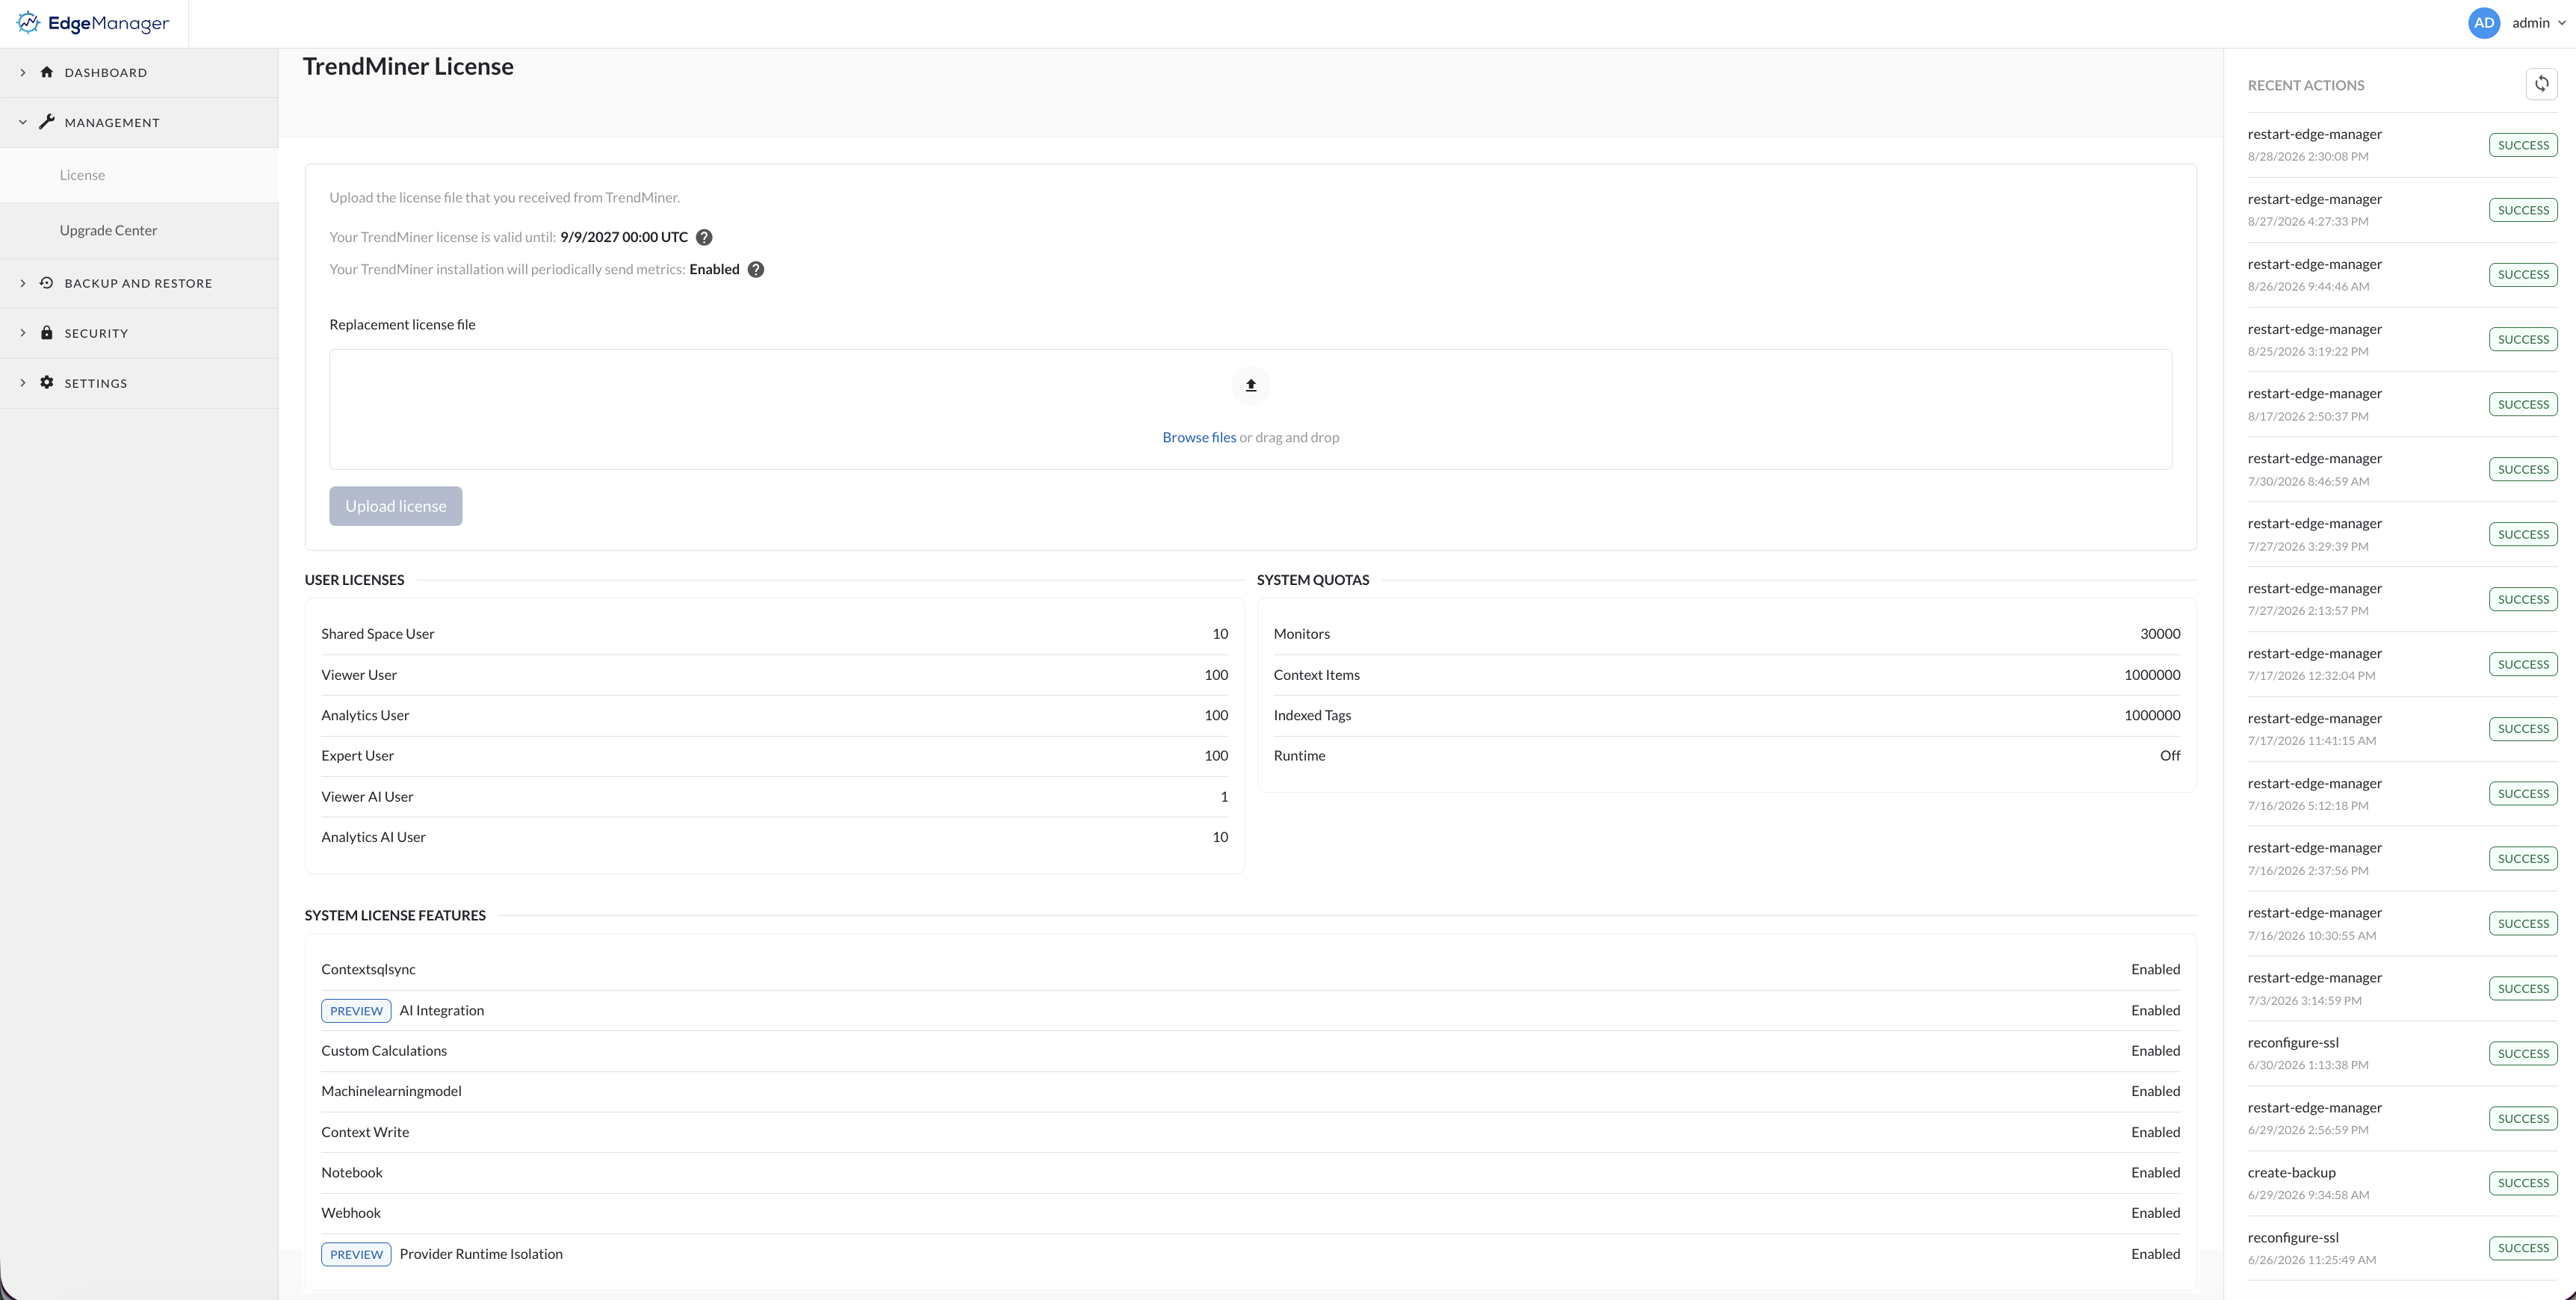Viewport: 2576px width, 1300px height.
Task: Click the license expiry date 9/9/2027 00:00 UTC
Action: point(624,237)
